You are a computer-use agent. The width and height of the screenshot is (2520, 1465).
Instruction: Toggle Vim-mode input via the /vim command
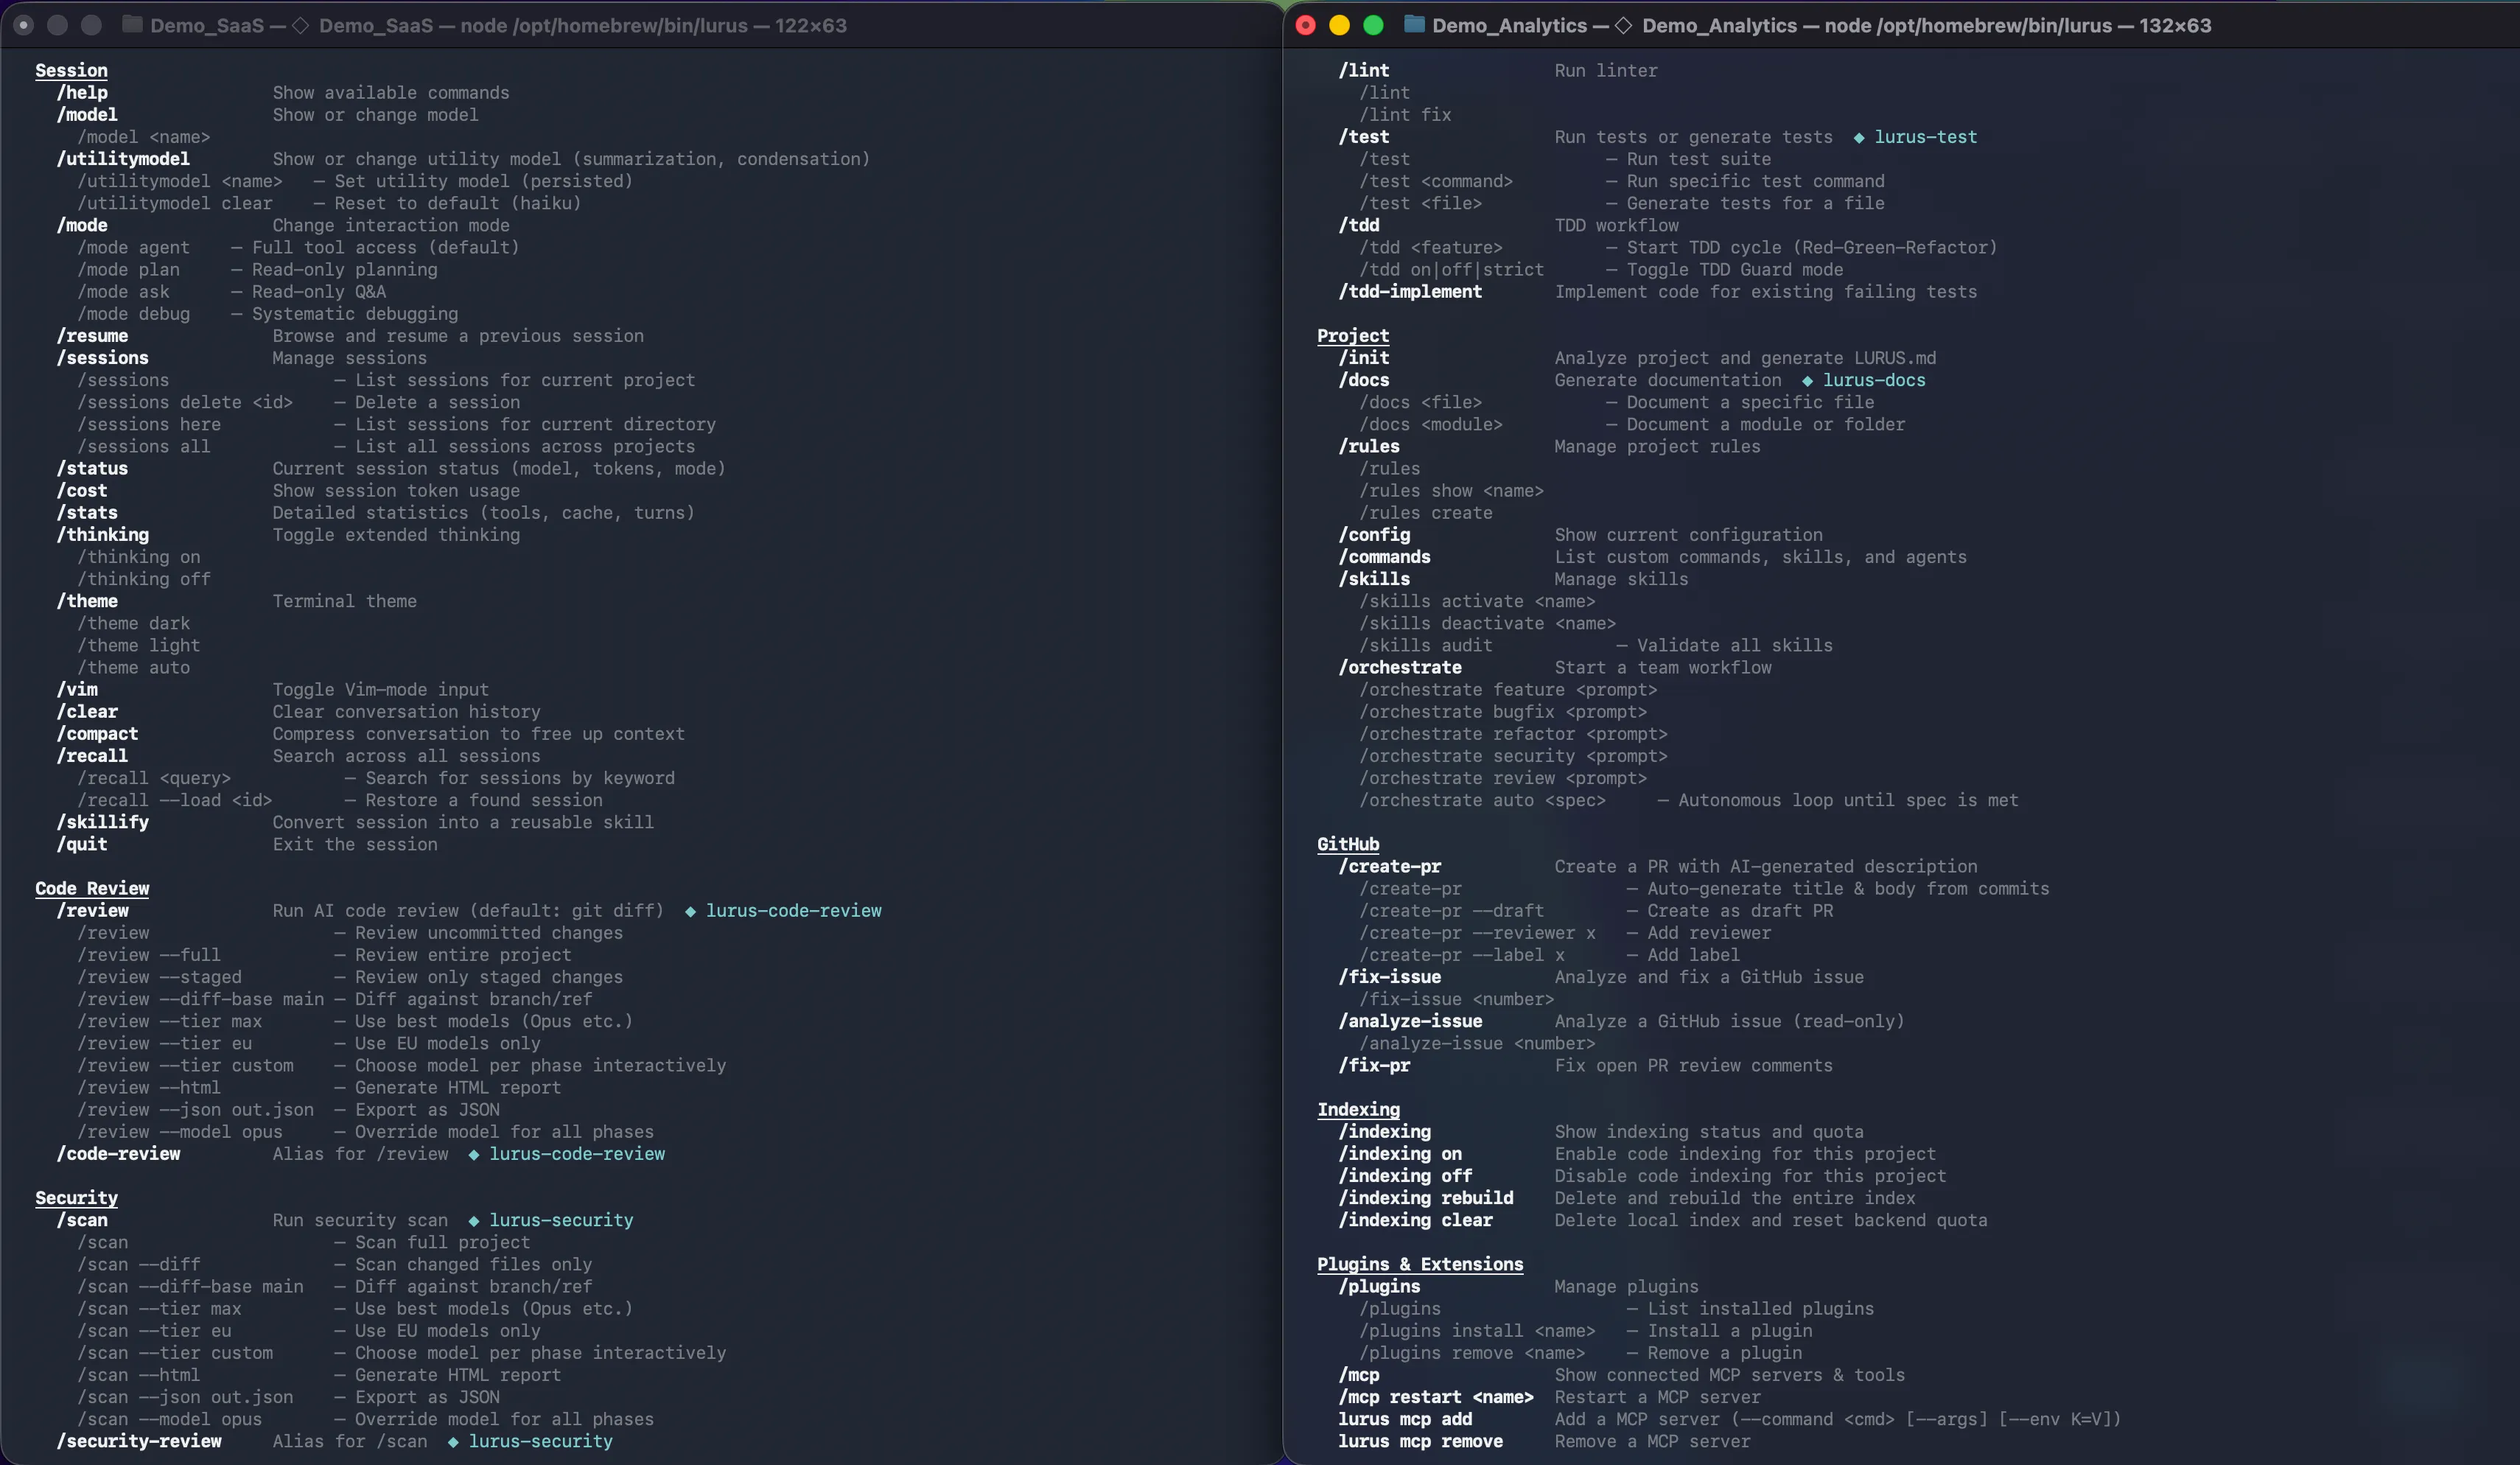[77, 689]
